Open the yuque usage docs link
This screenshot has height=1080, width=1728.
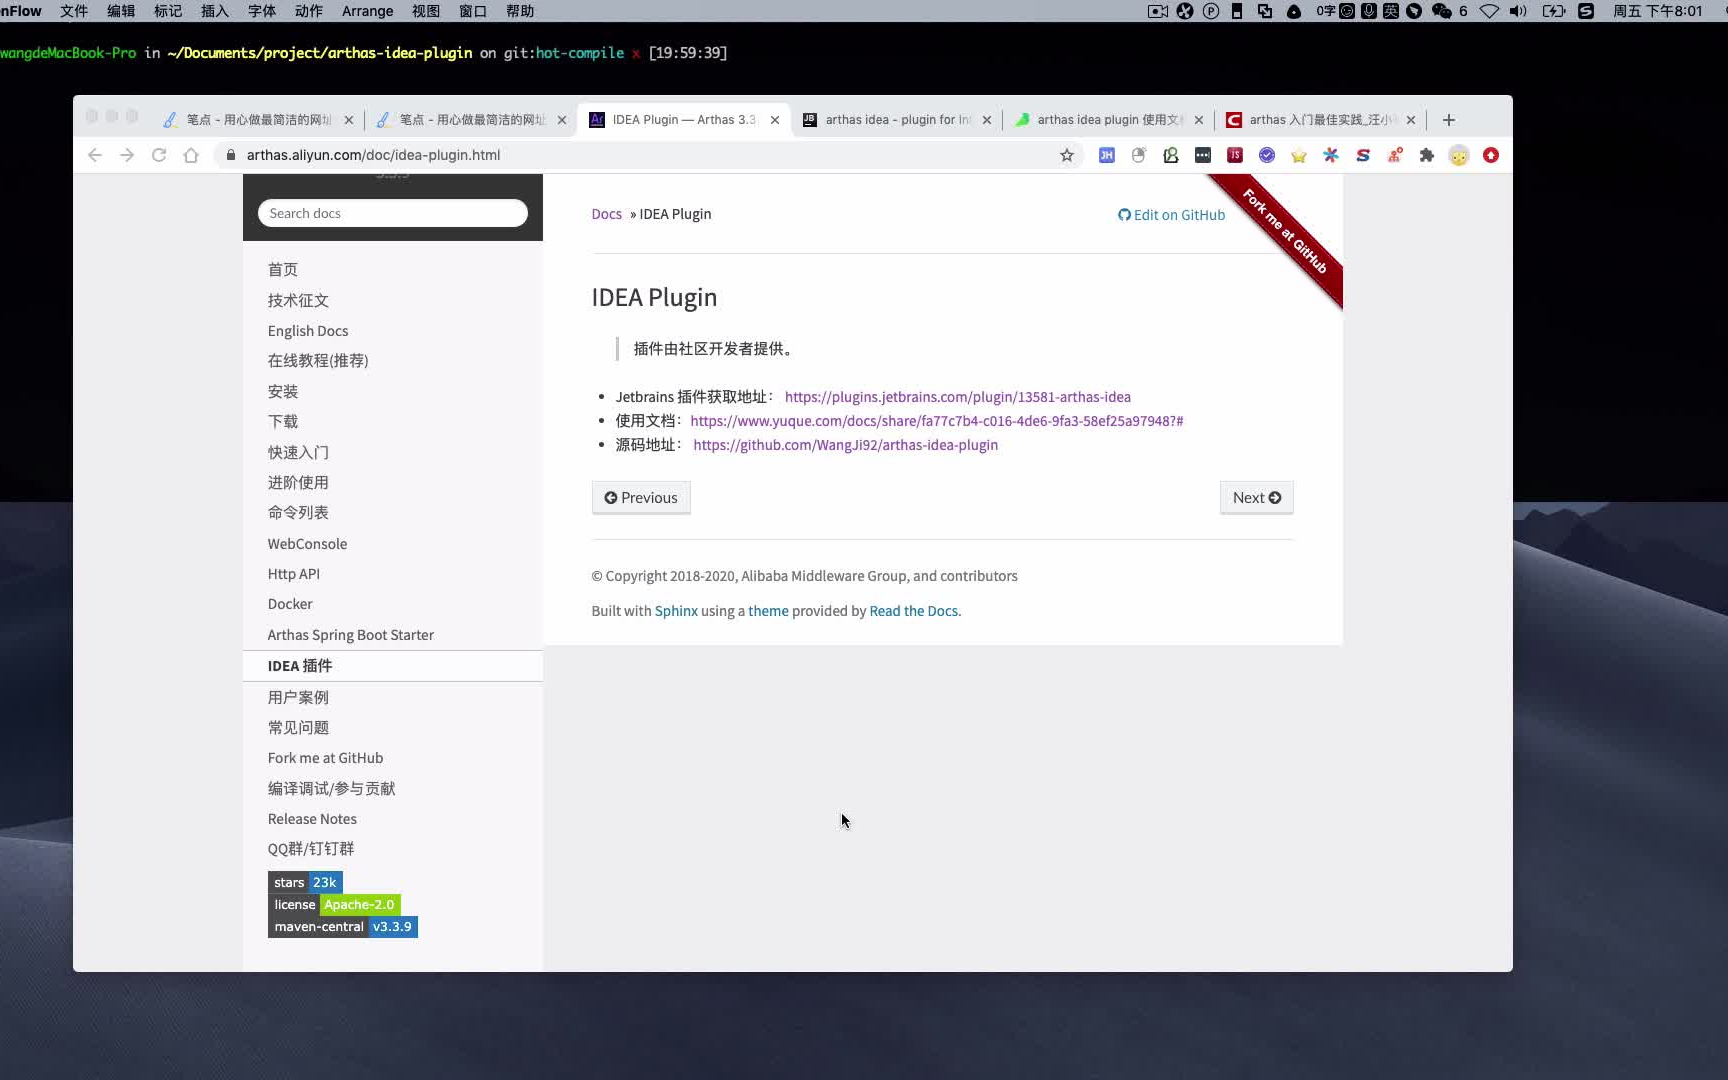click(x=936, y=420)
